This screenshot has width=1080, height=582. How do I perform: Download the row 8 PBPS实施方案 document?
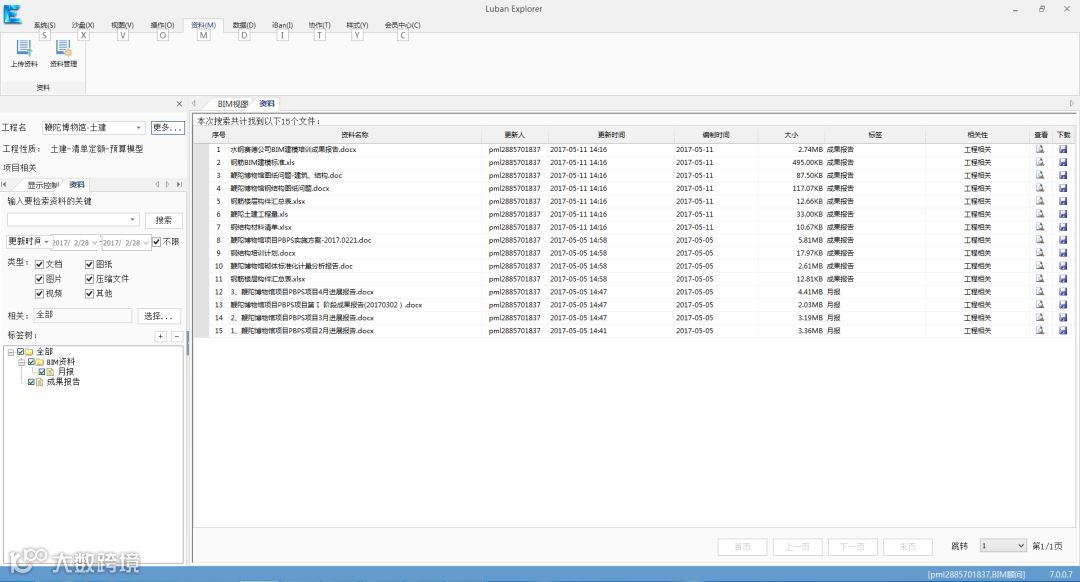[1063, 240]
